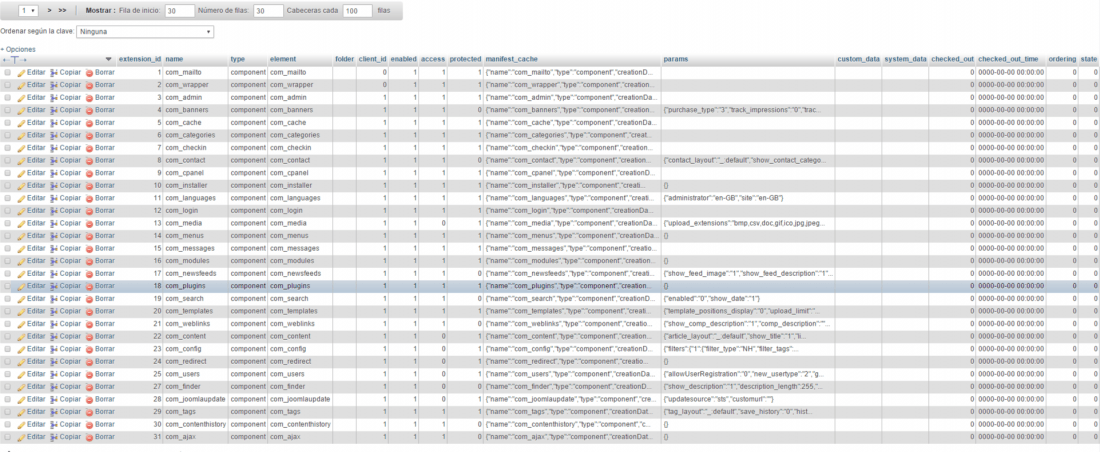Click the 'Número de filas' input field

pyautogui.click(x=269, y=11)
